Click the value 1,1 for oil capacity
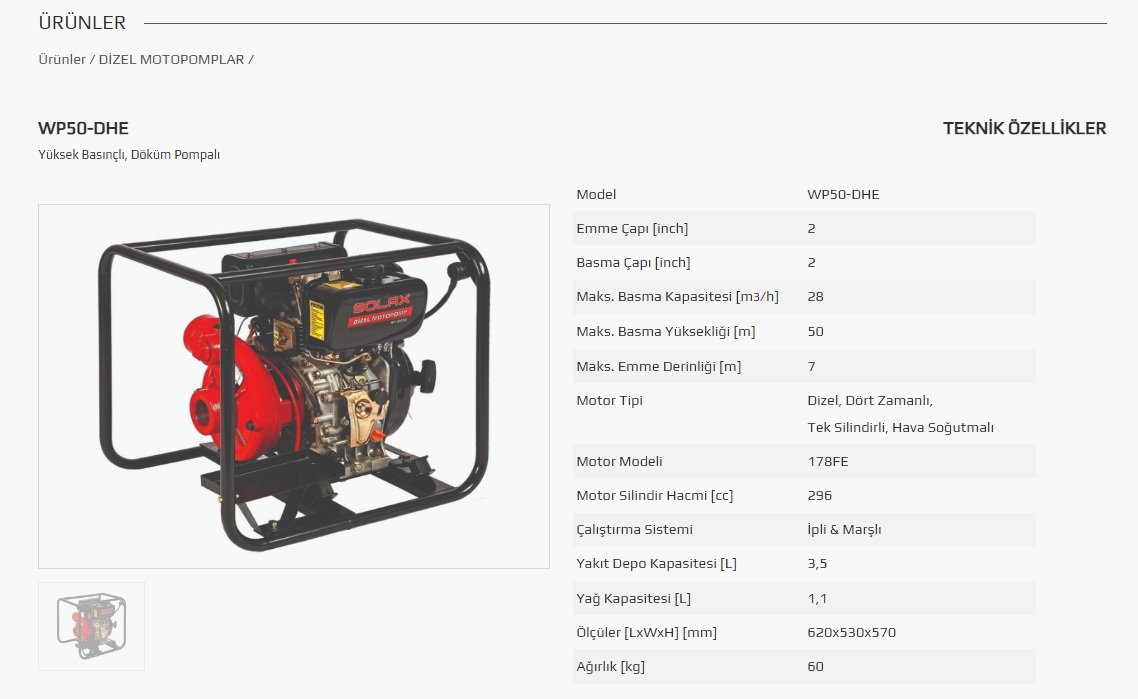 (817, 599)
